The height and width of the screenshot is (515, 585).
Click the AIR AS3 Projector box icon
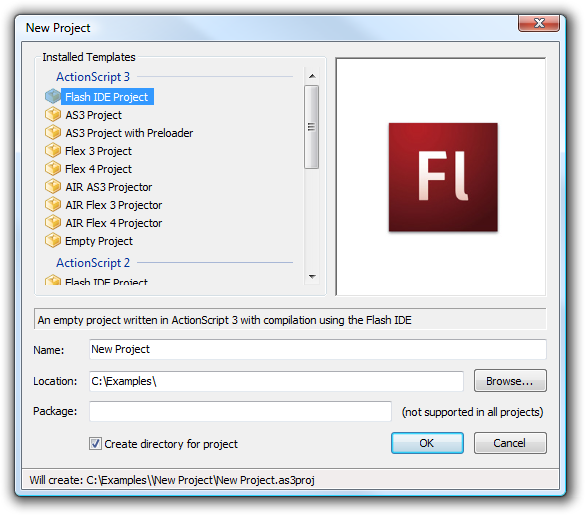coord(53,186)
